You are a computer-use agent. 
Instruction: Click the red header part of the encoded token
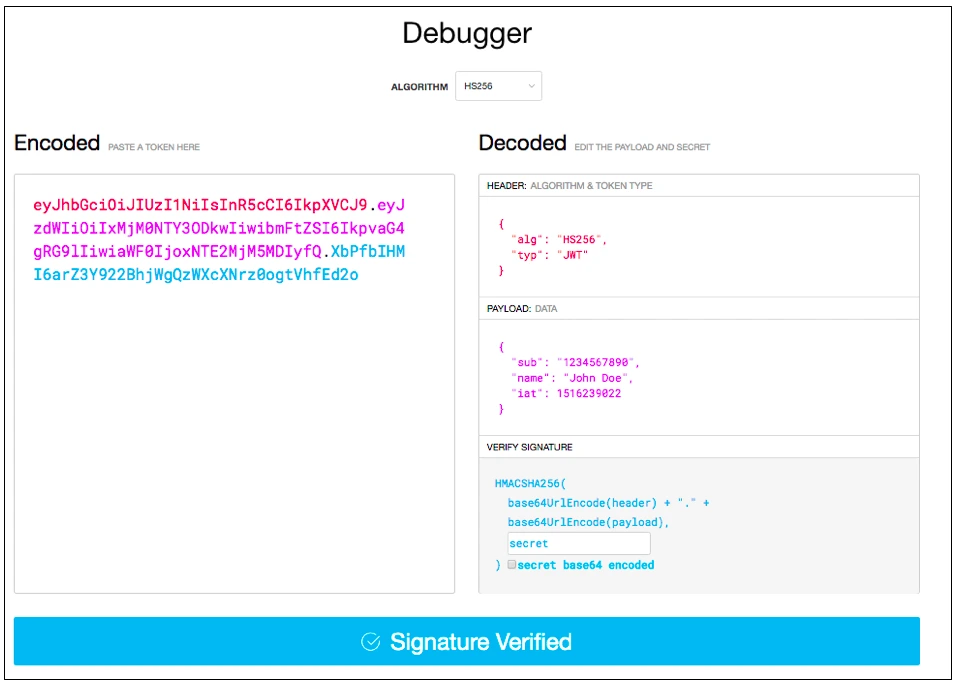click(x=200, y=204)
